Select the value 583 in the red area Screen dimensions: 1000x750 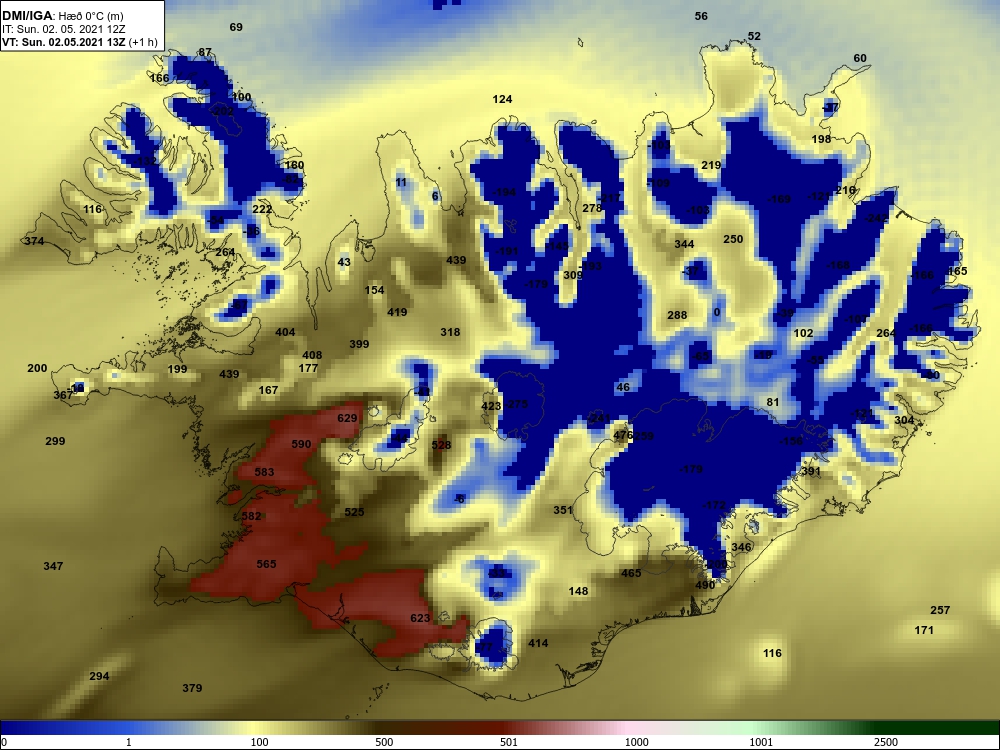point(264,472)
